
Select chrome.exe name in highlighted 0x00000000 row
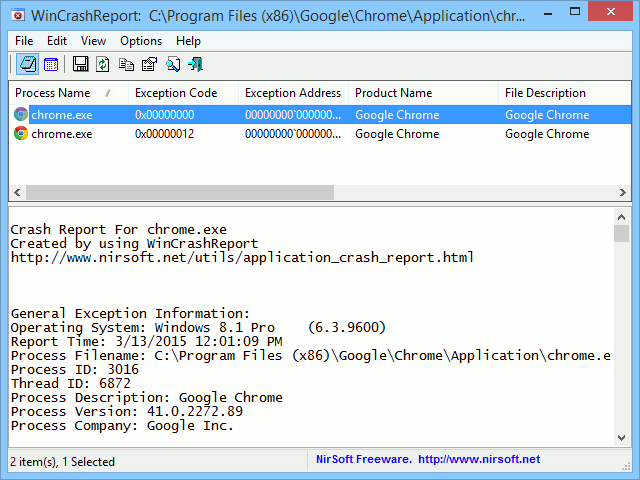pyautogui.click(x=62, y=115)
